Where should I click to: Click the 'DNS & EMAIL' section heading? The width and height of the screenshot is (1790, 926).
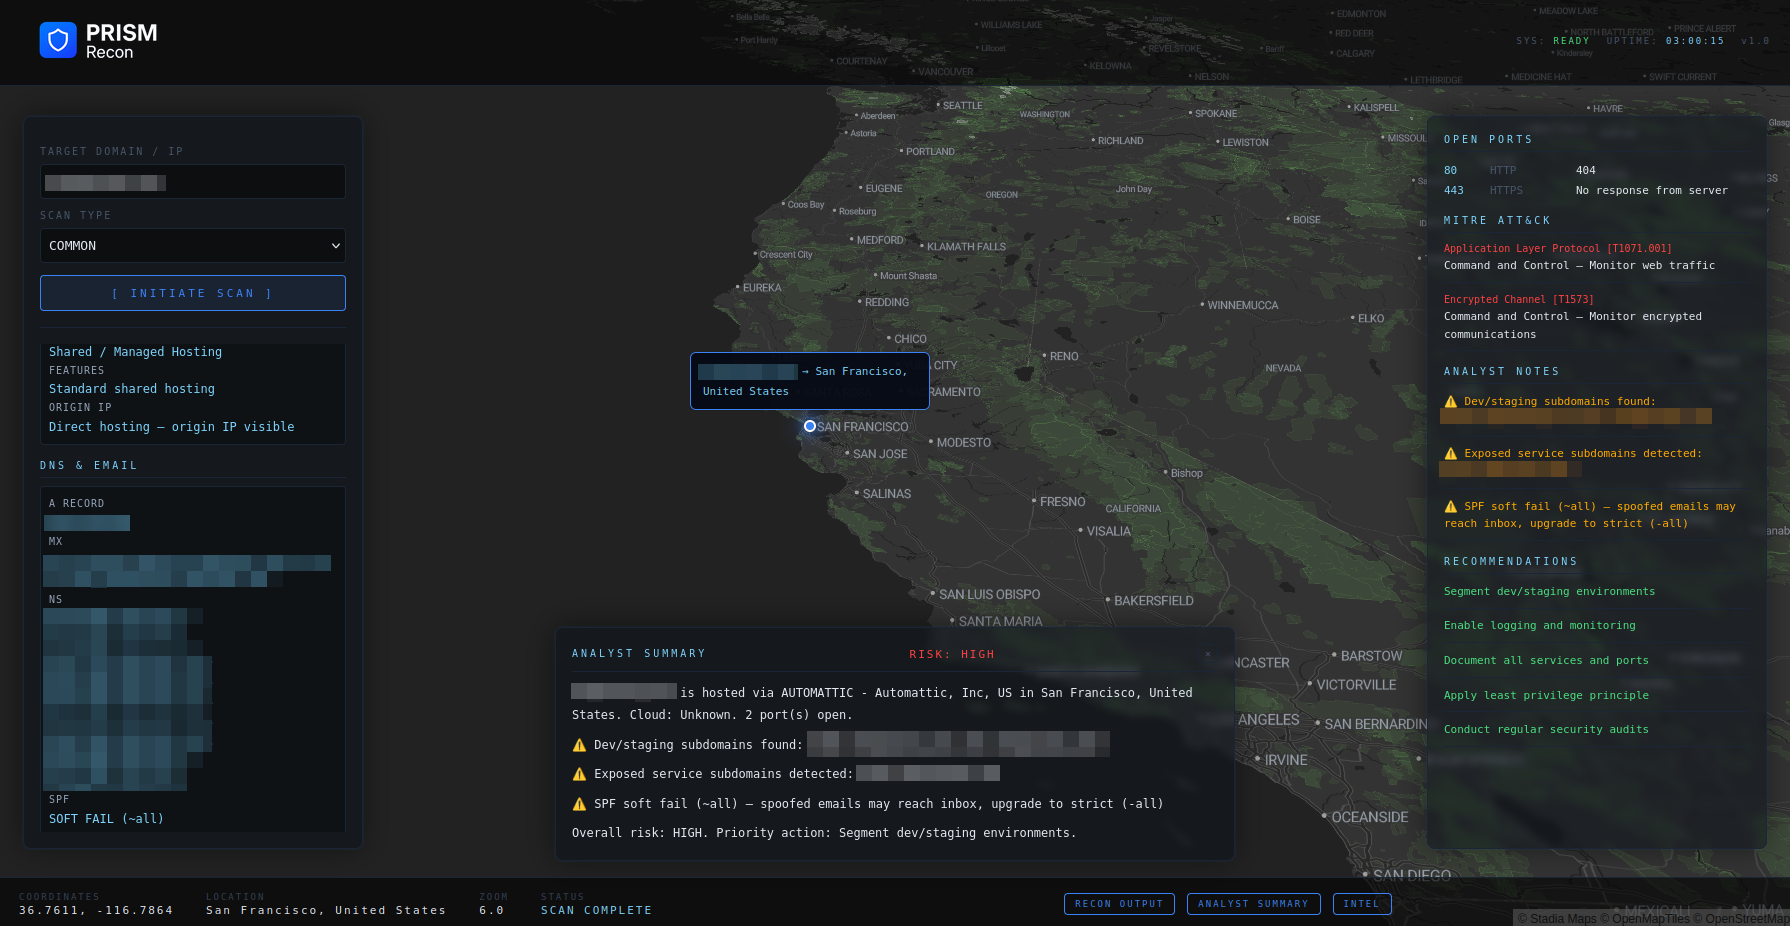tap(88, 466)
